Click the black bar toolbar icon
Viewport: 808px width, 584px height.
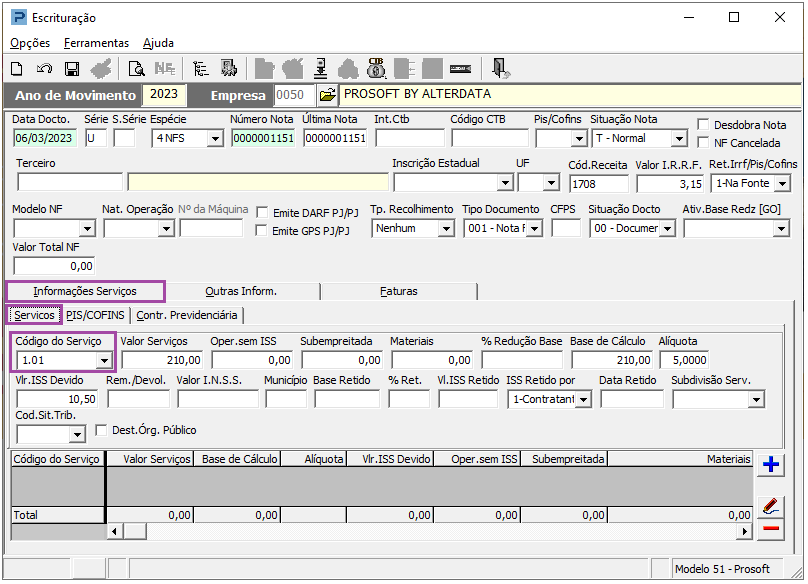460,69
